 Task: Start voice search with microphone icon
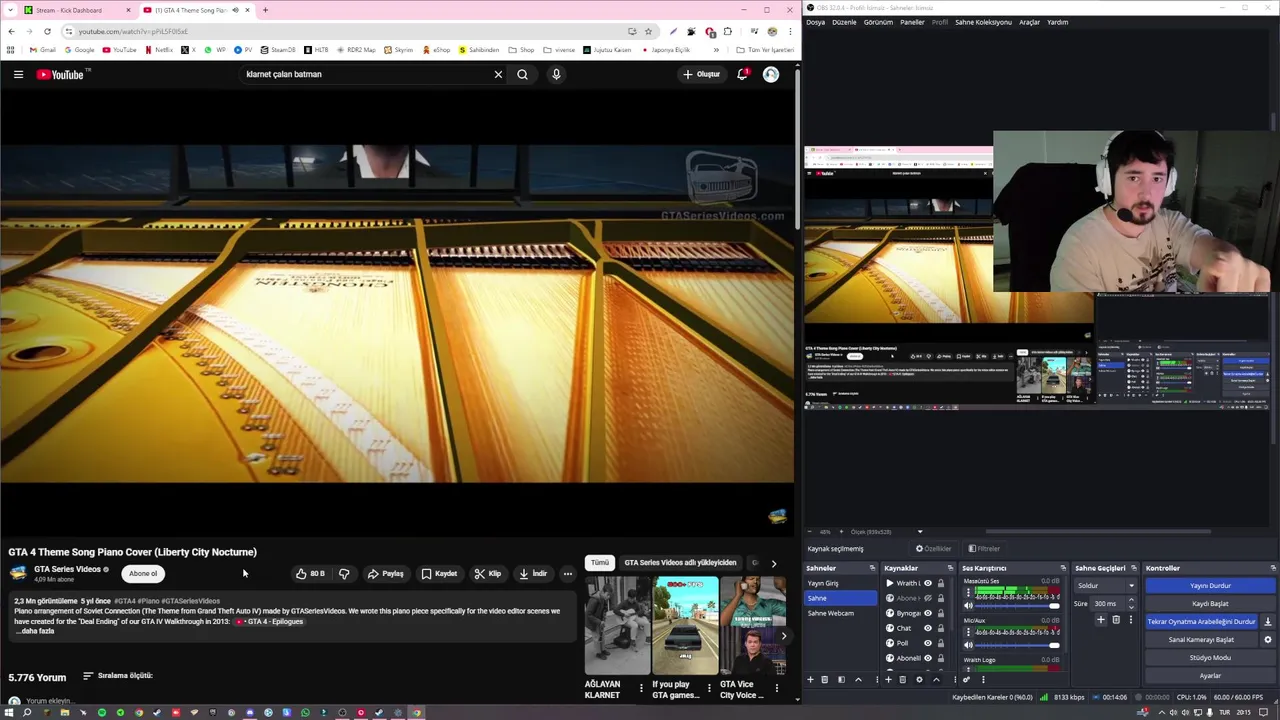point(556,74)
